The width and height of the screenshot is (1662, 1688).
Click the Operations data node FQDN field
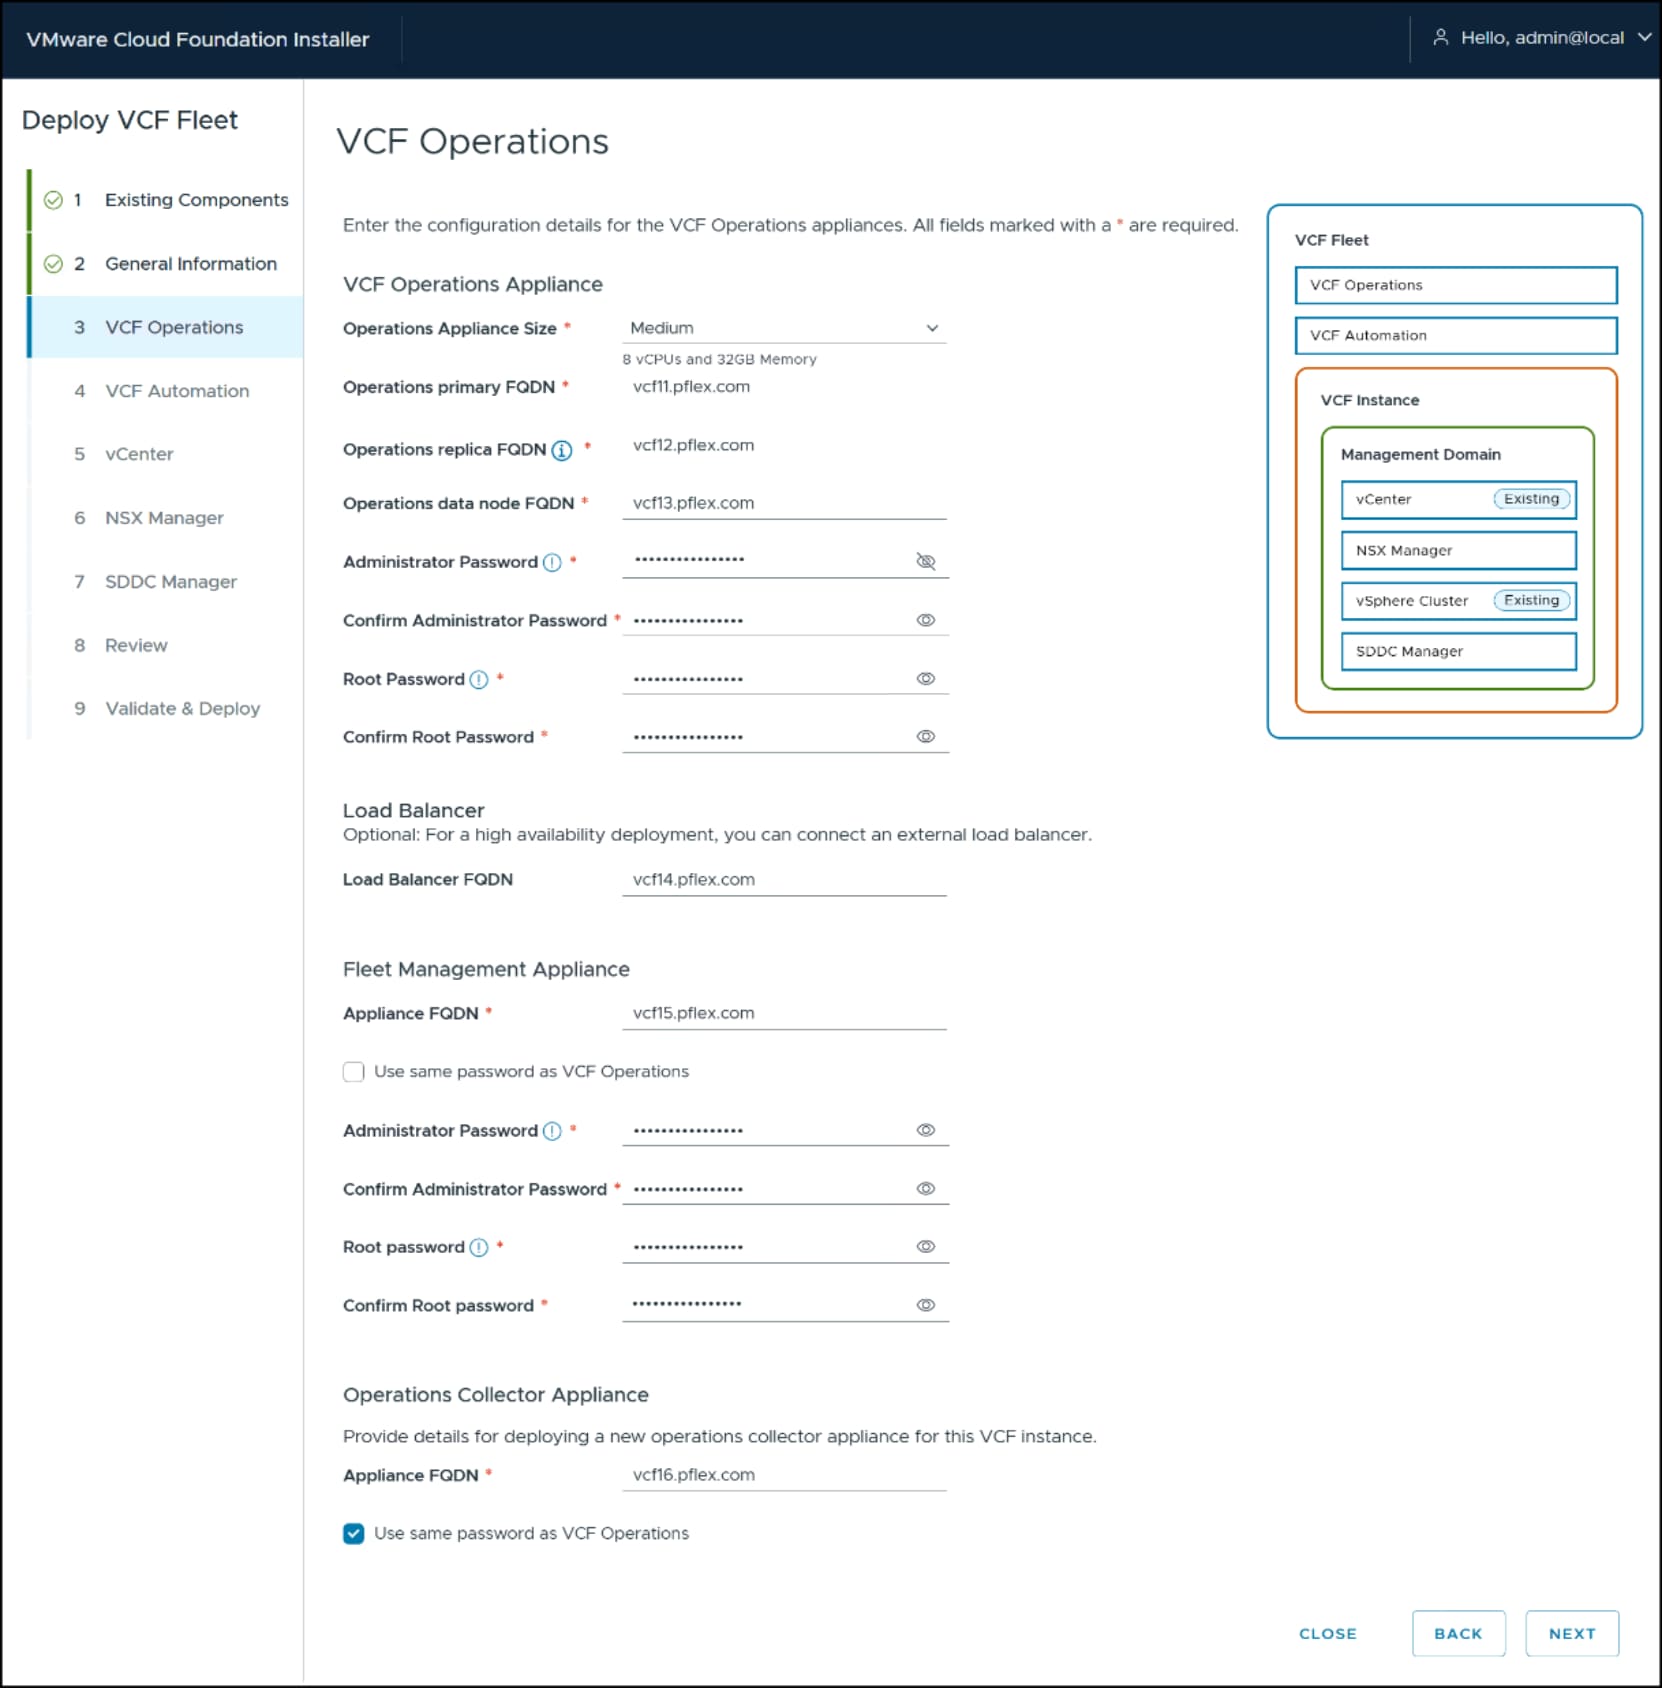pyautogui.click(x=784, y=503)
